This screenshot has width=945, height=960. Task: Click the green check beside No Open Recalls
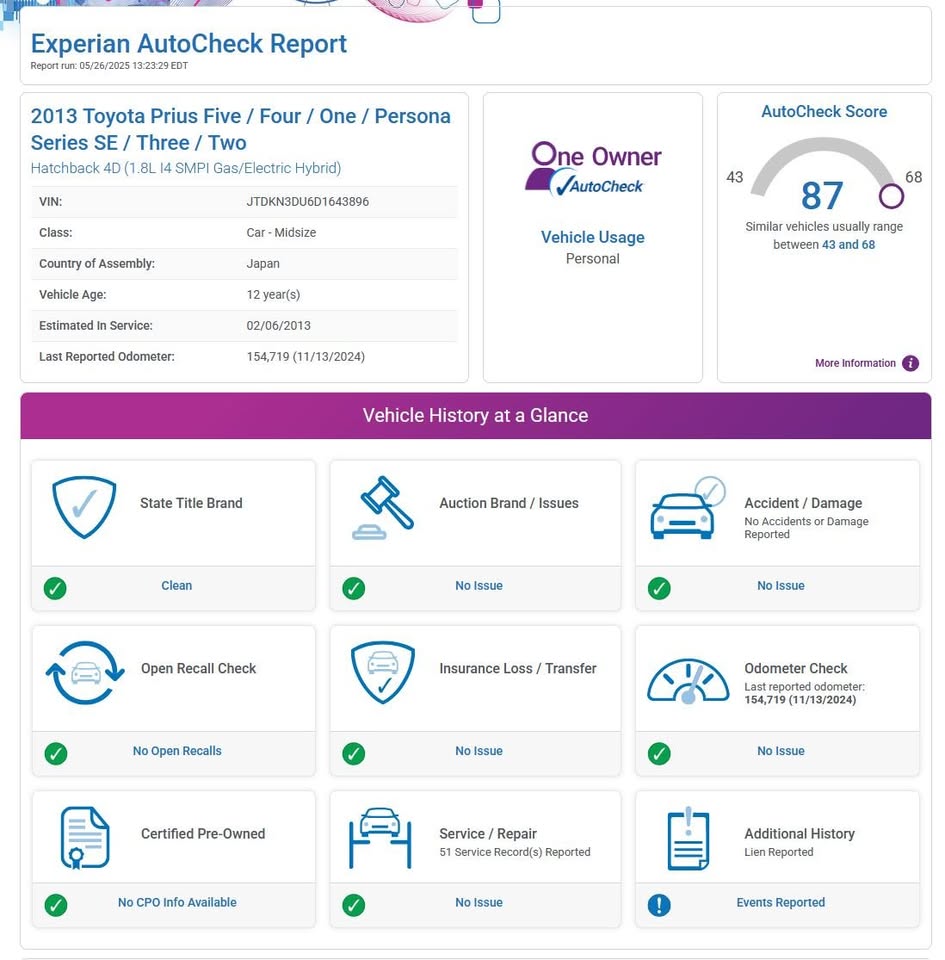tap(56, 753)
